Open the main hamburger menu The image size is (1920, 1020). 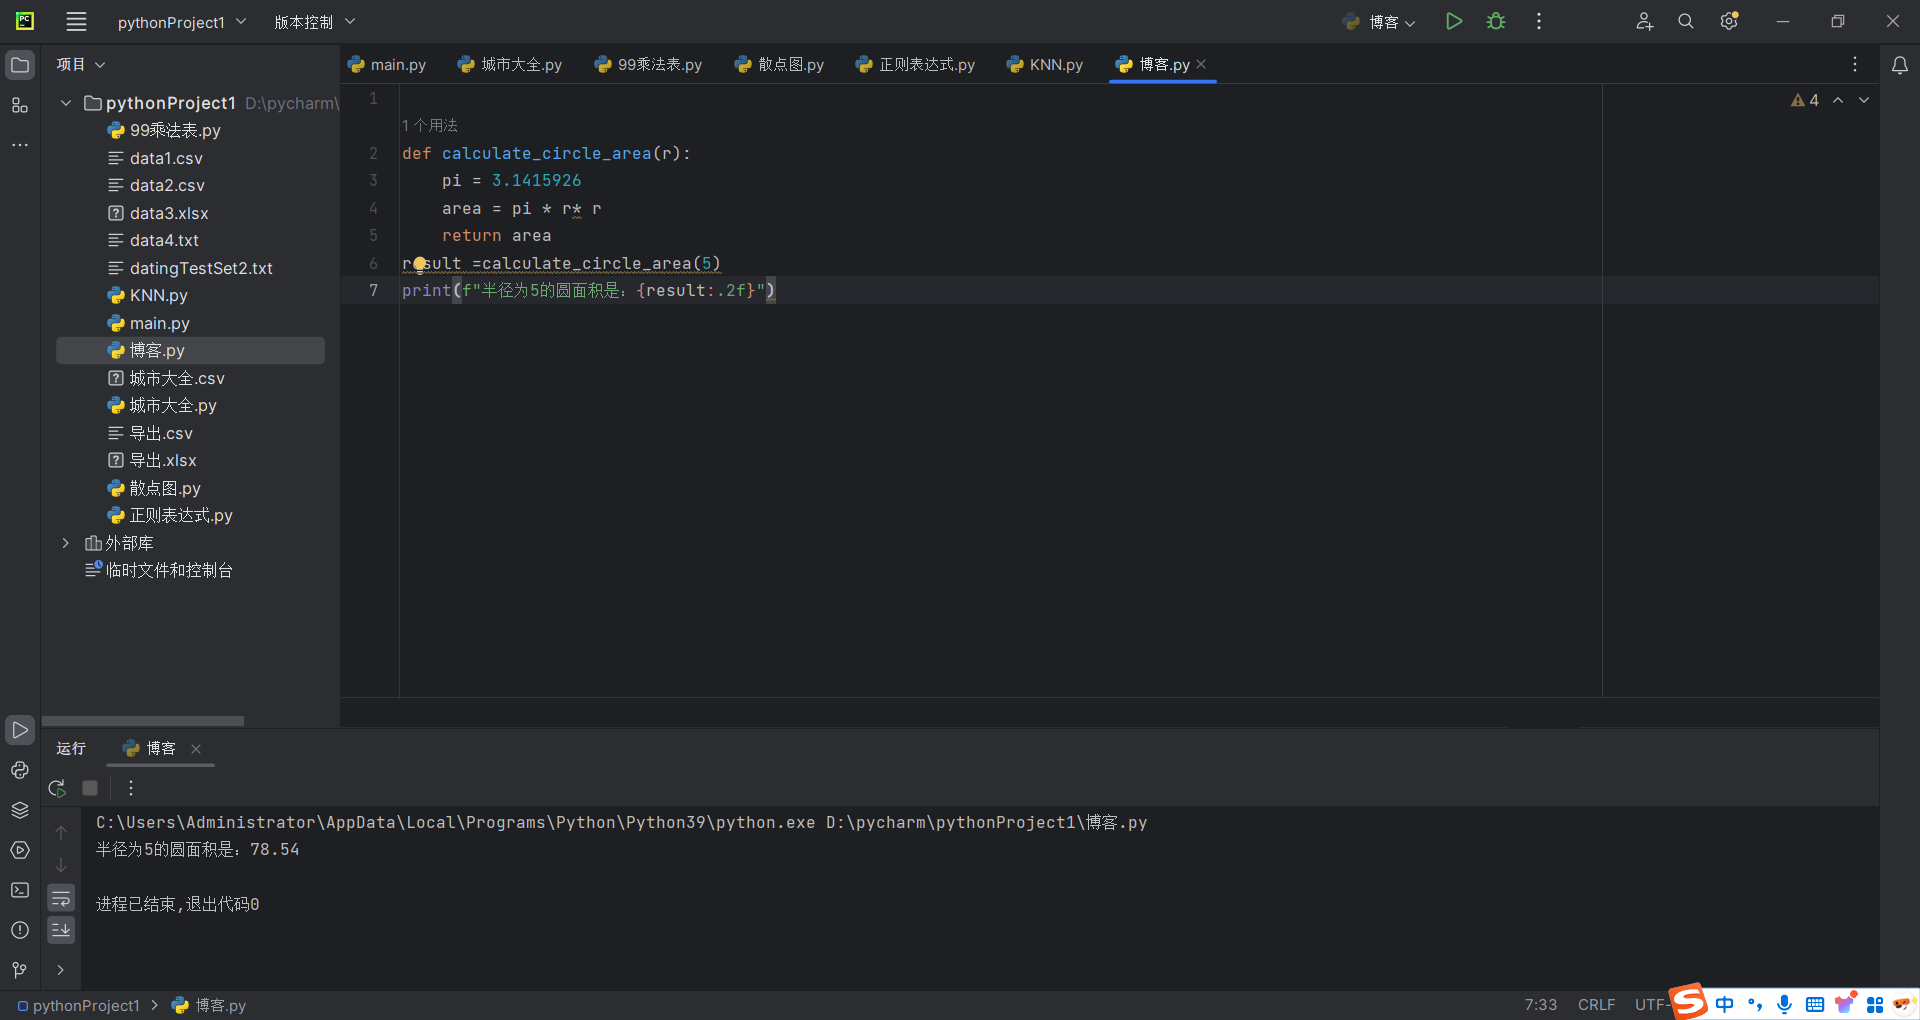coord(76,21)
